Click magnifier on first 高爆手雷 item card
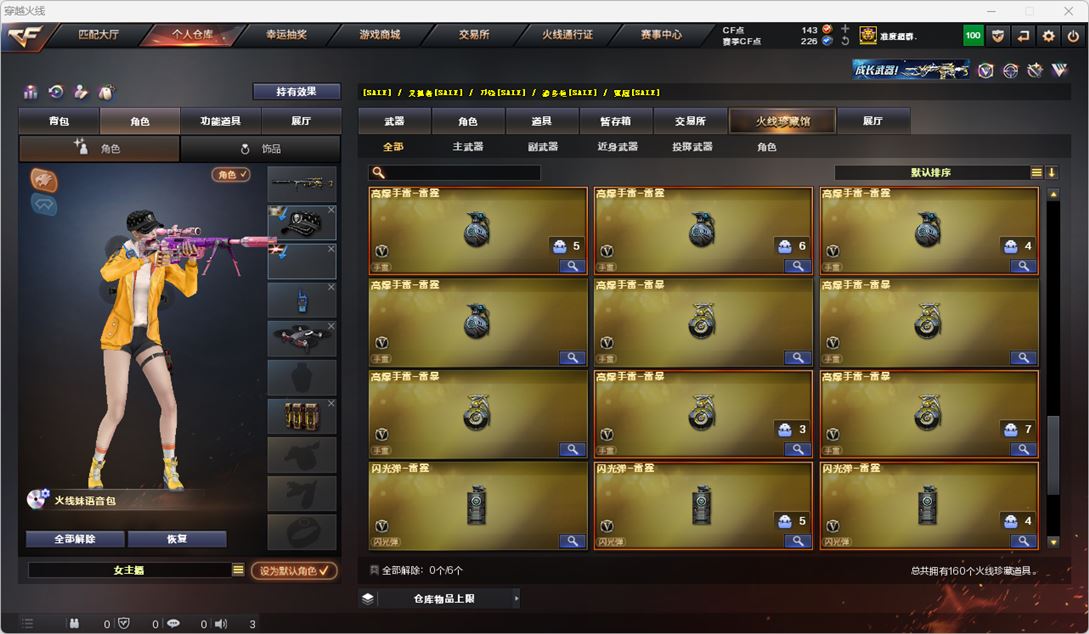Viewport: 1089px width, 634px height. (x=572, y=266)
